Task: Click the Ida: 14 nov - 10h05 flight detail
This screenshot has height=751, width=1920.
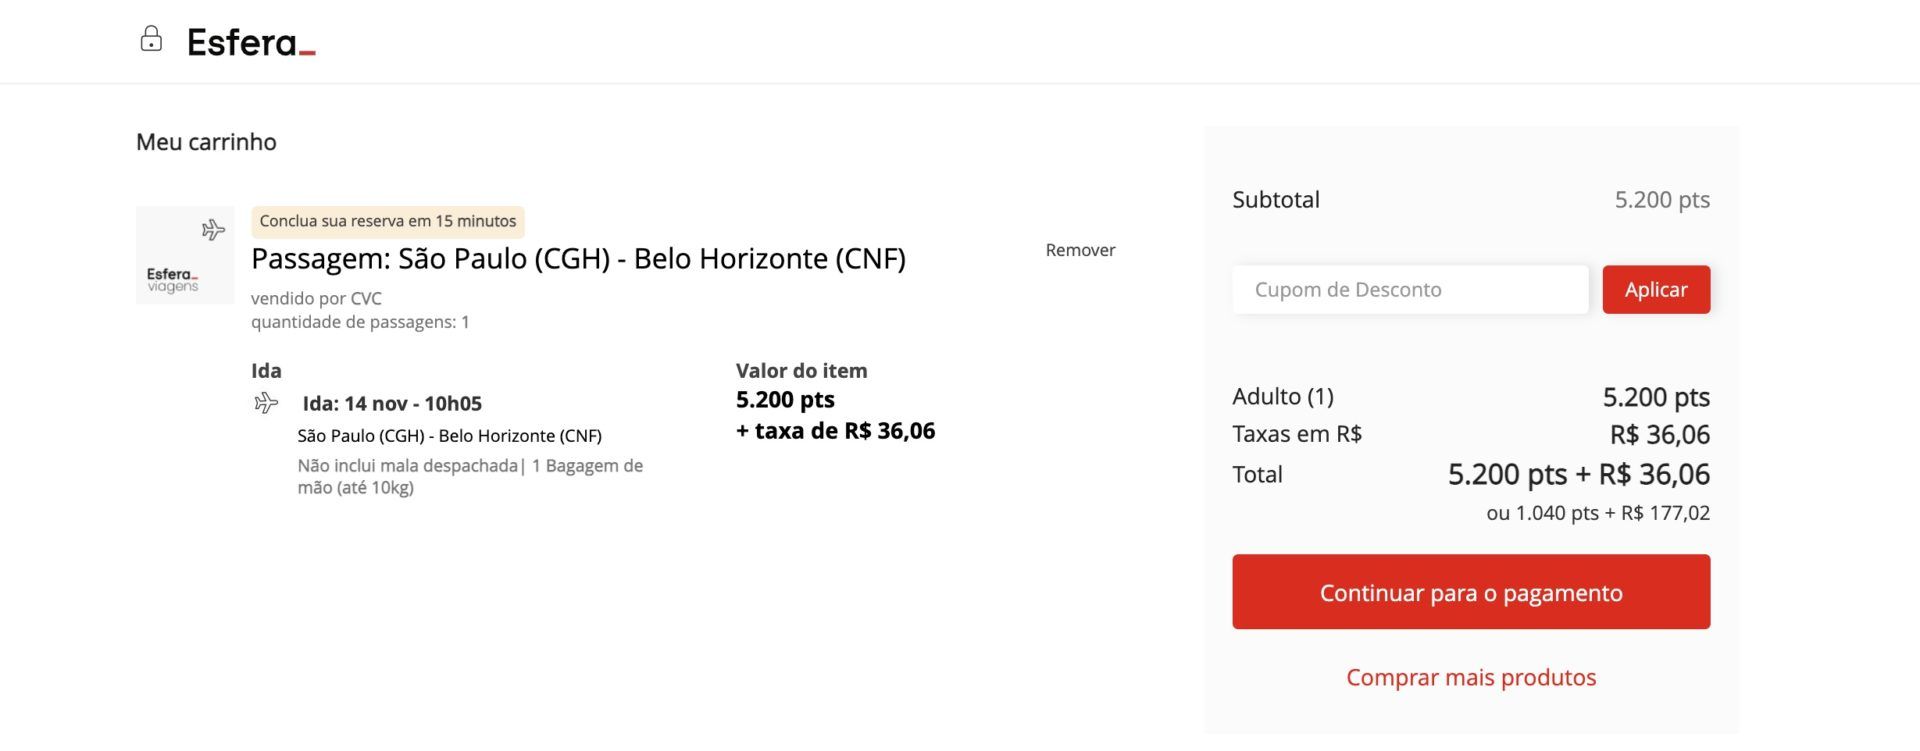Action: click(392, 404)
